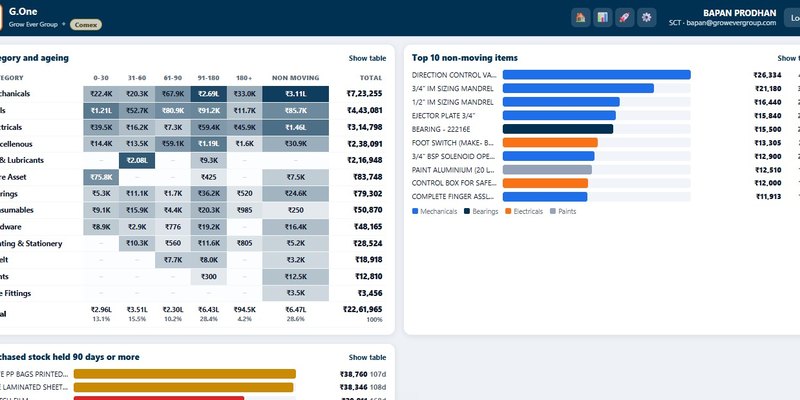Click the PAINT ALUMINIUM grey bar
The height and width of the screenshot is (400, 800).
pos(547,169)
